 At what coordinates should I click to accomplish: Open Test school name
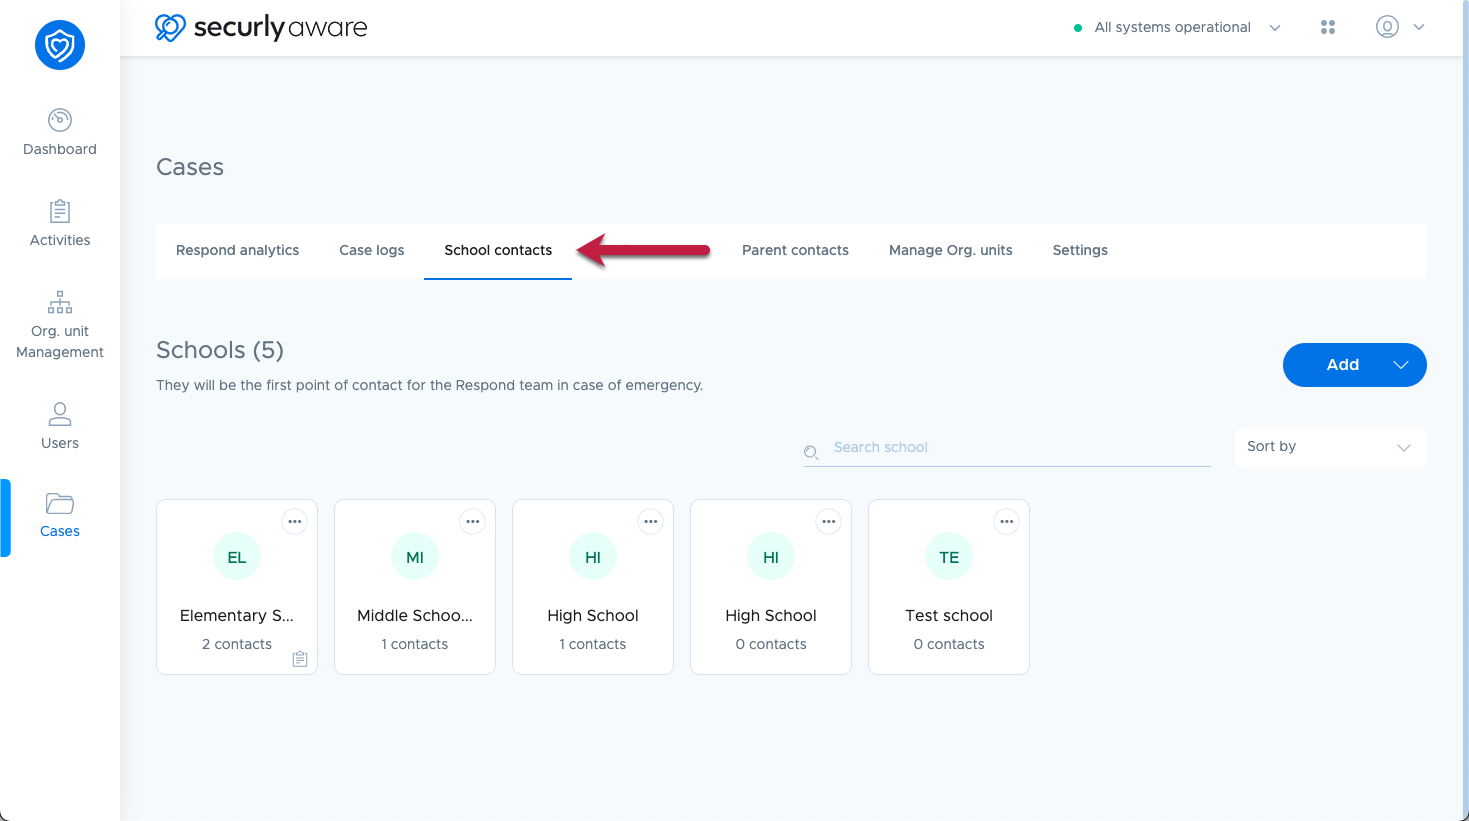[x=949, y=615]
